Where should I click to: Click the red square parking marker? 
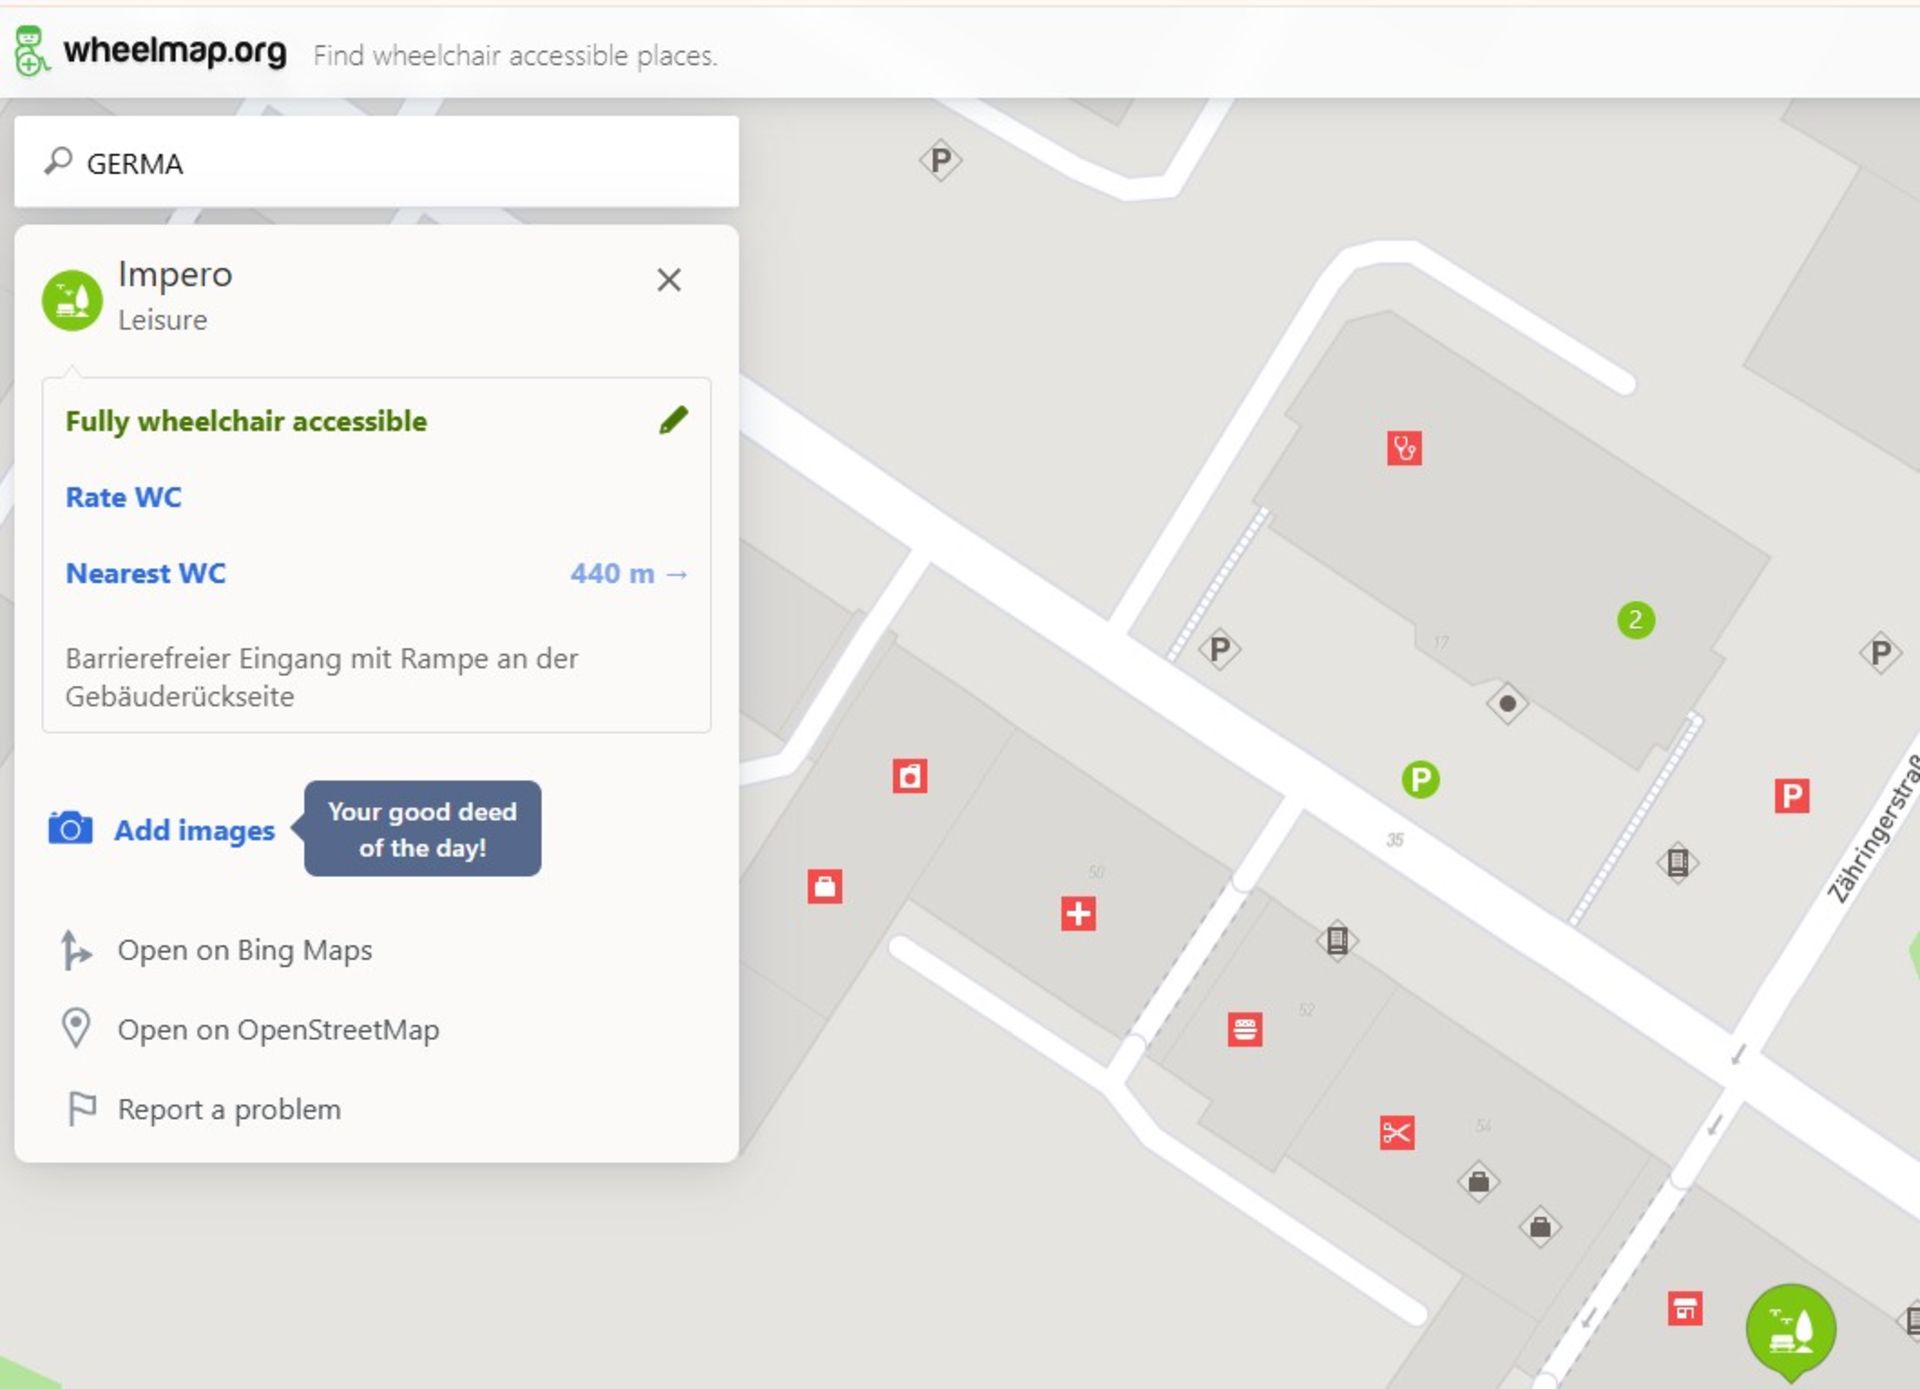coord(1791,796)
